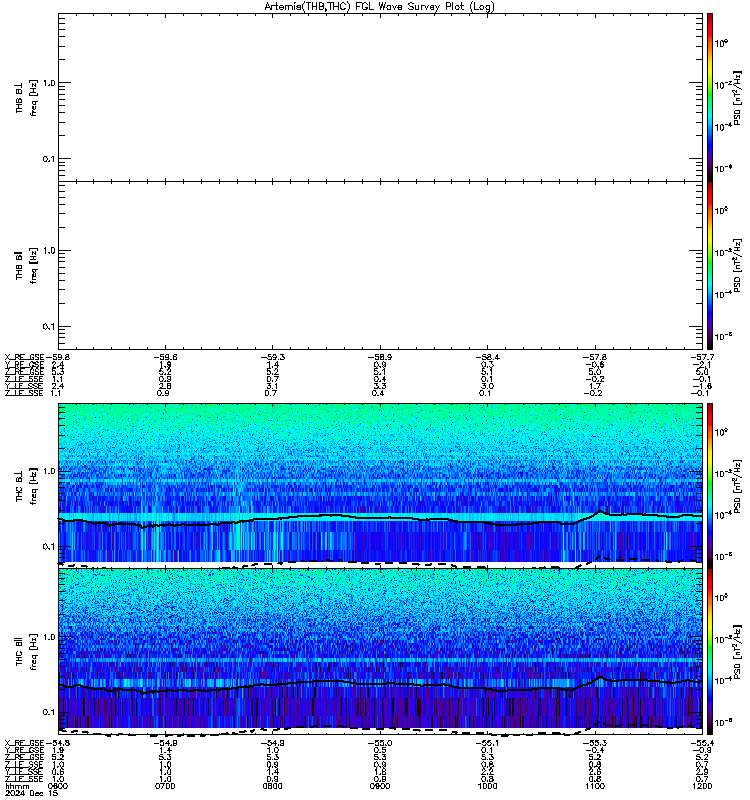The width and height of the screenshot is (750, 800).
Task: Click the 0800 time axis label
Action: (x=272, y=786)
